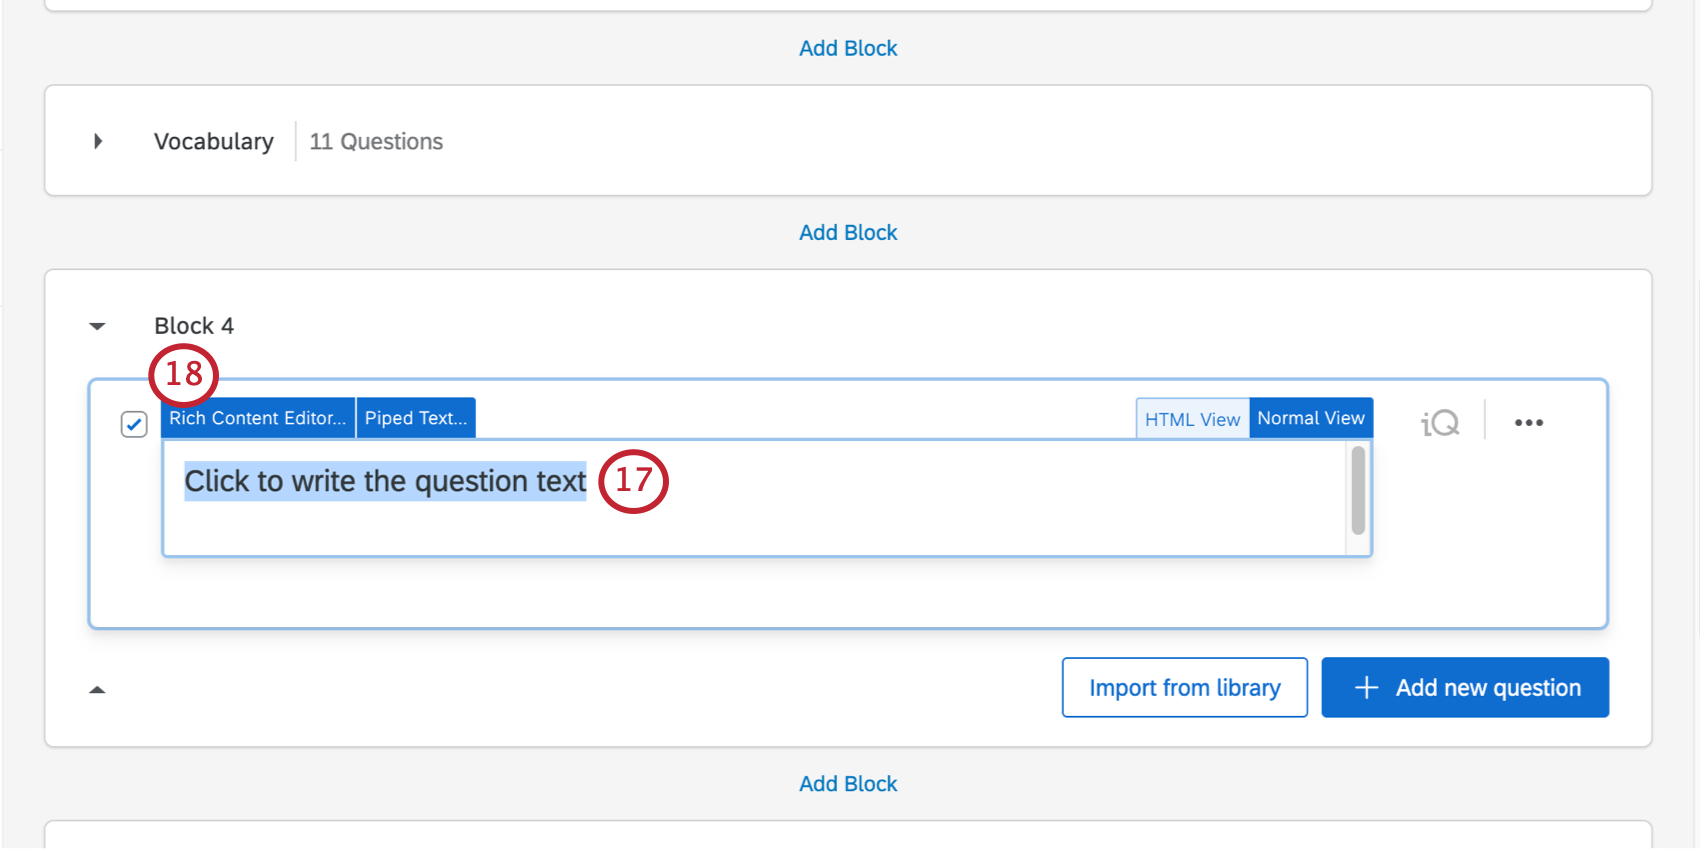The image size is (1700, 850).
Task: Click the plus icon on Add new question
Action: tap(1366, 688)
